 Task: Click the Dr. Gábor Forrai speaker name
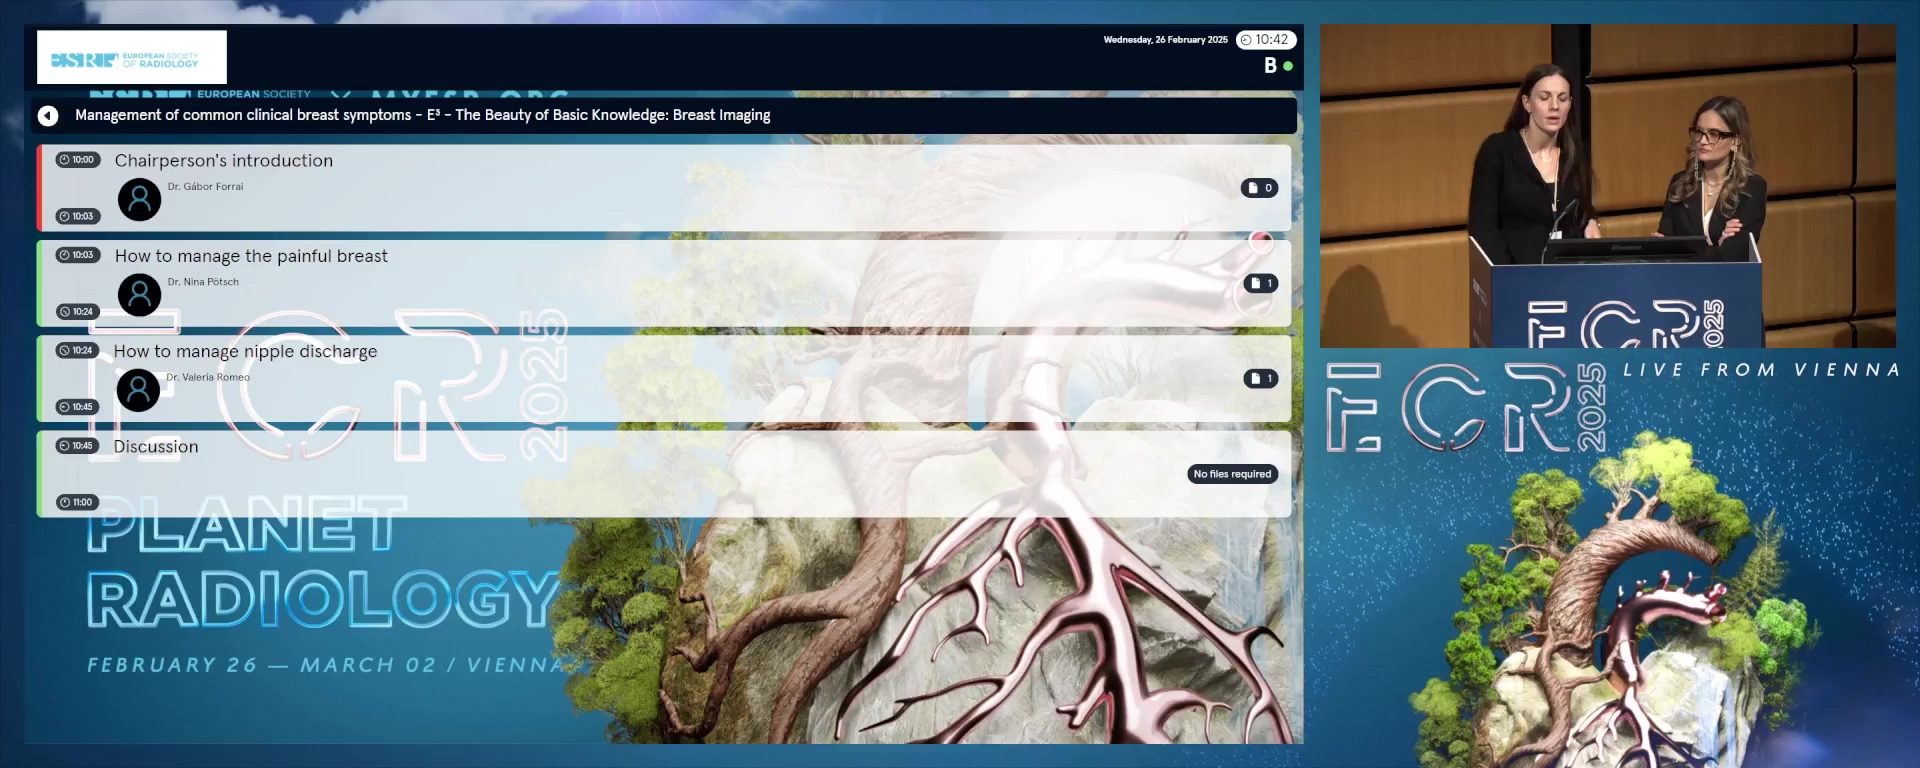205,187
